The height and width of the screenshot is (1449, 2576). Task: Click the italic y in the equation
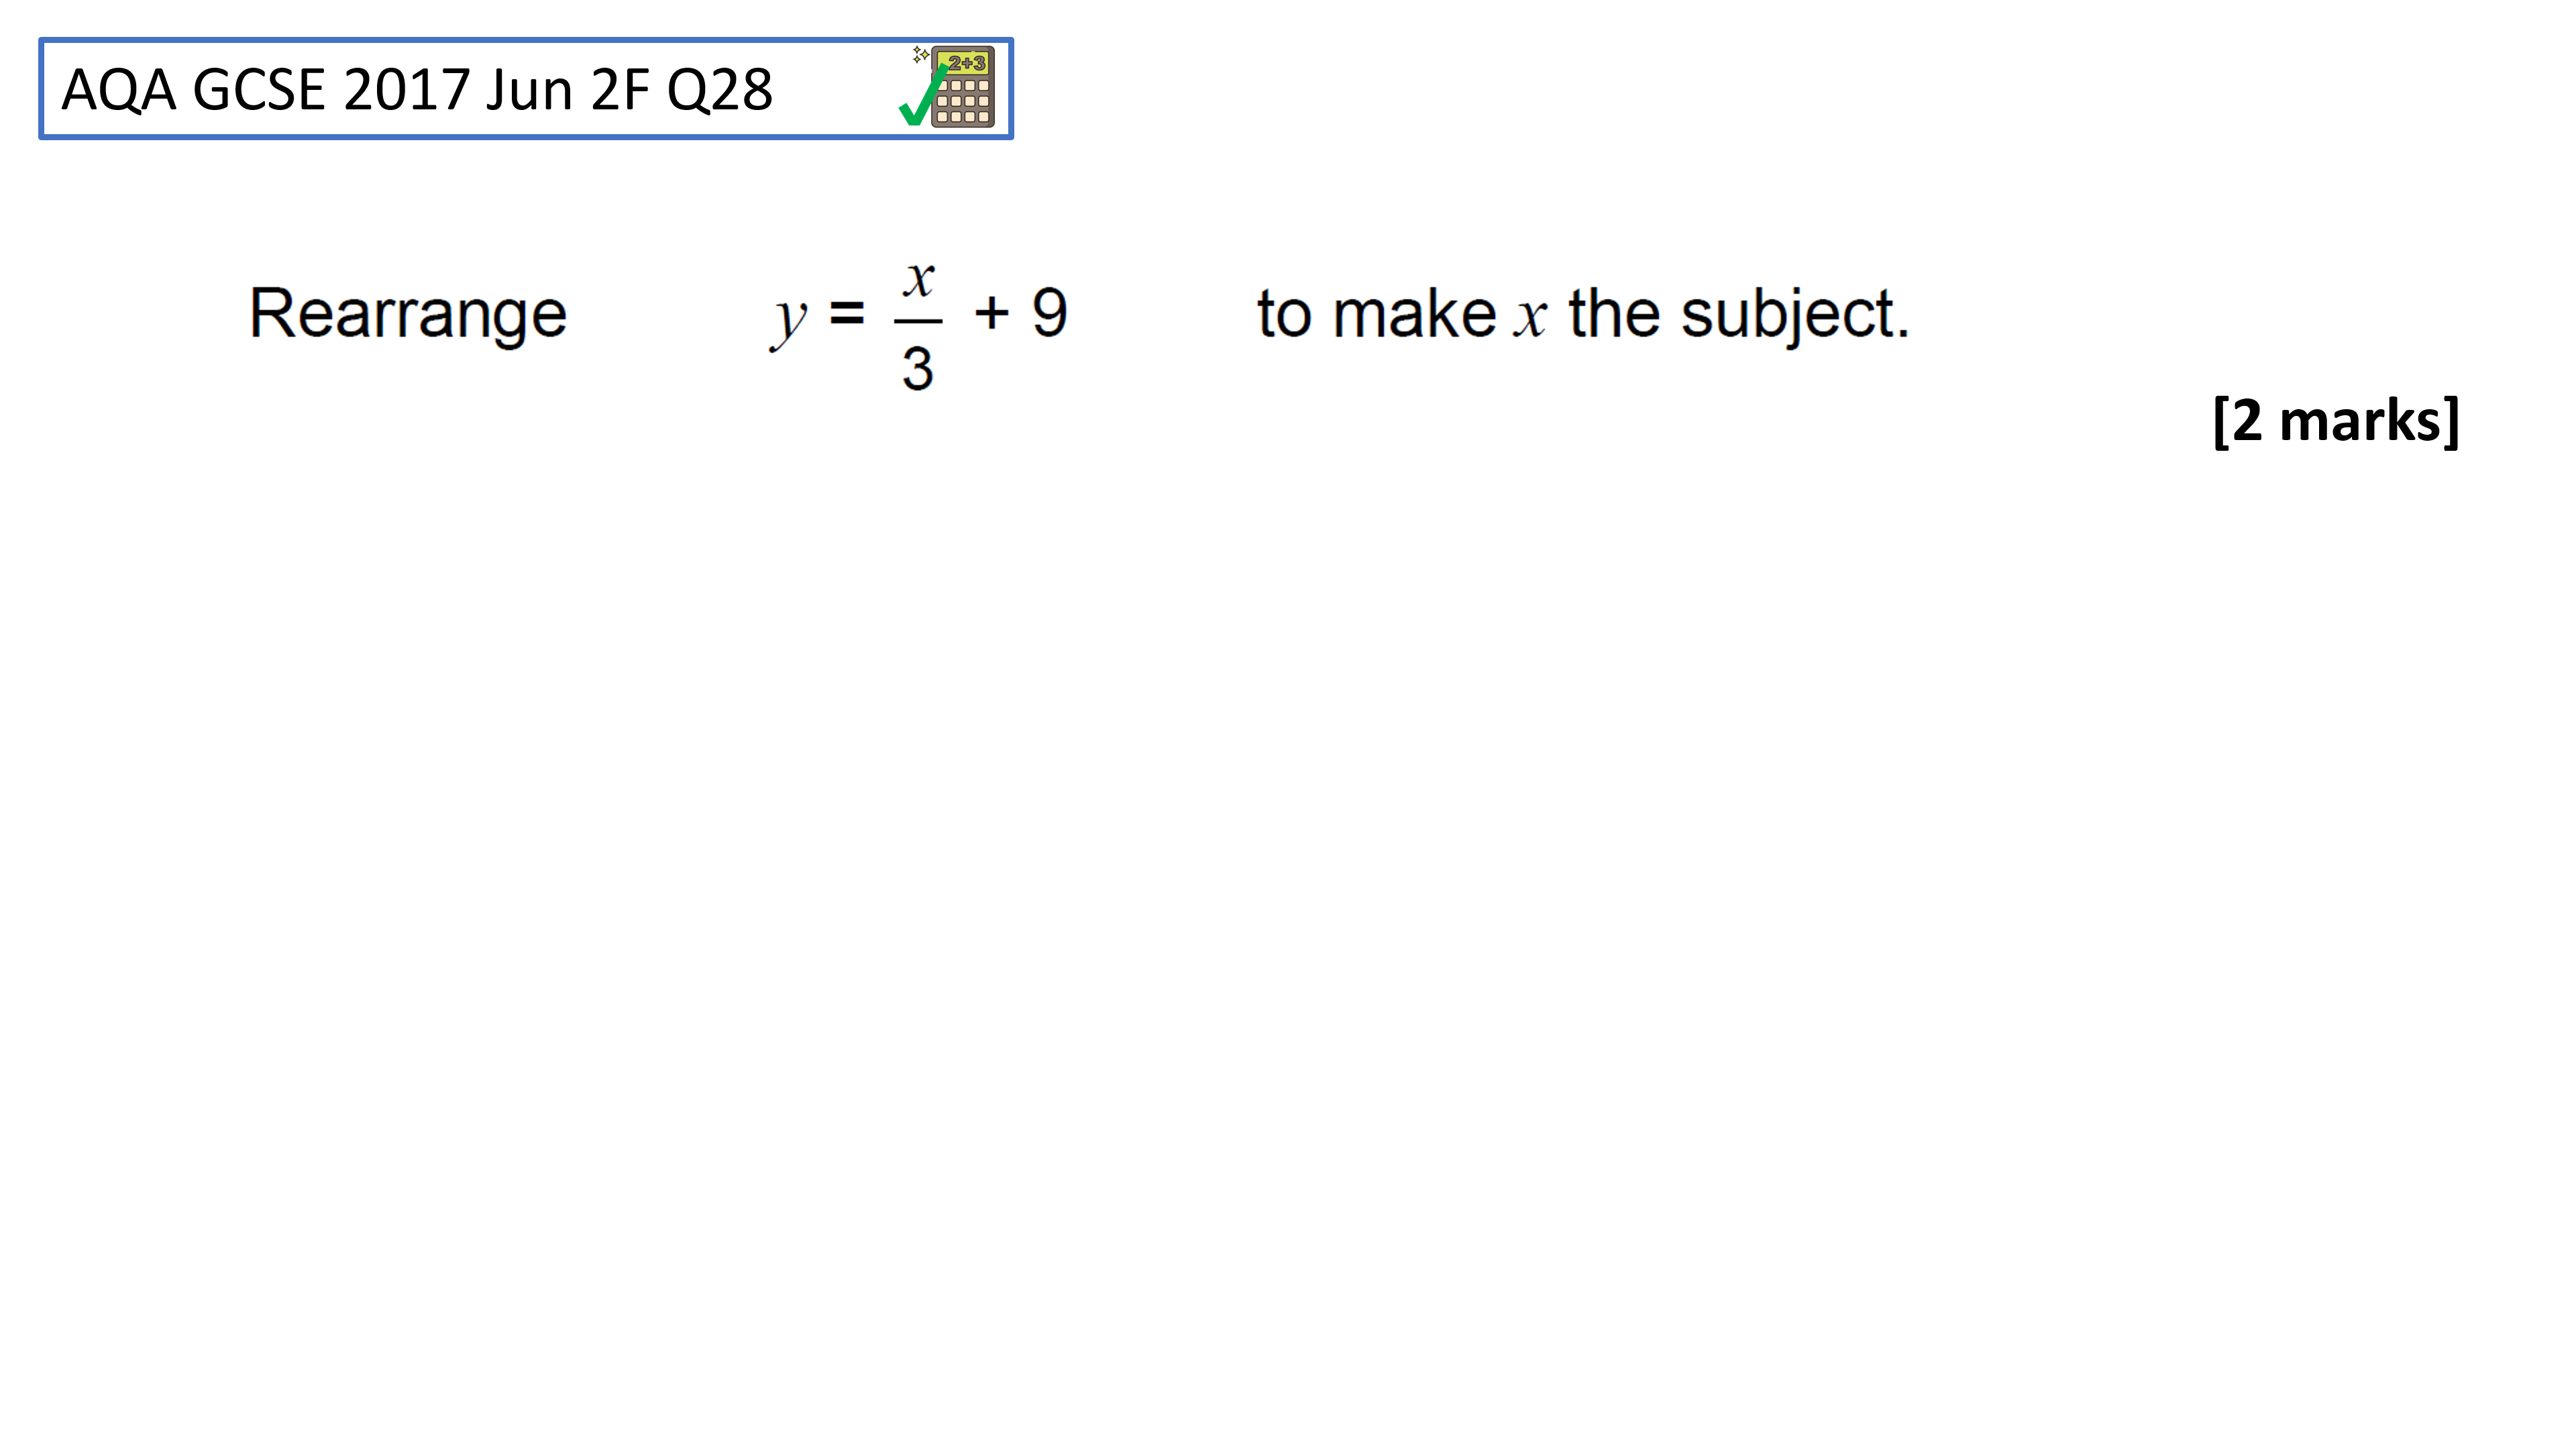(x=789, y=321)
